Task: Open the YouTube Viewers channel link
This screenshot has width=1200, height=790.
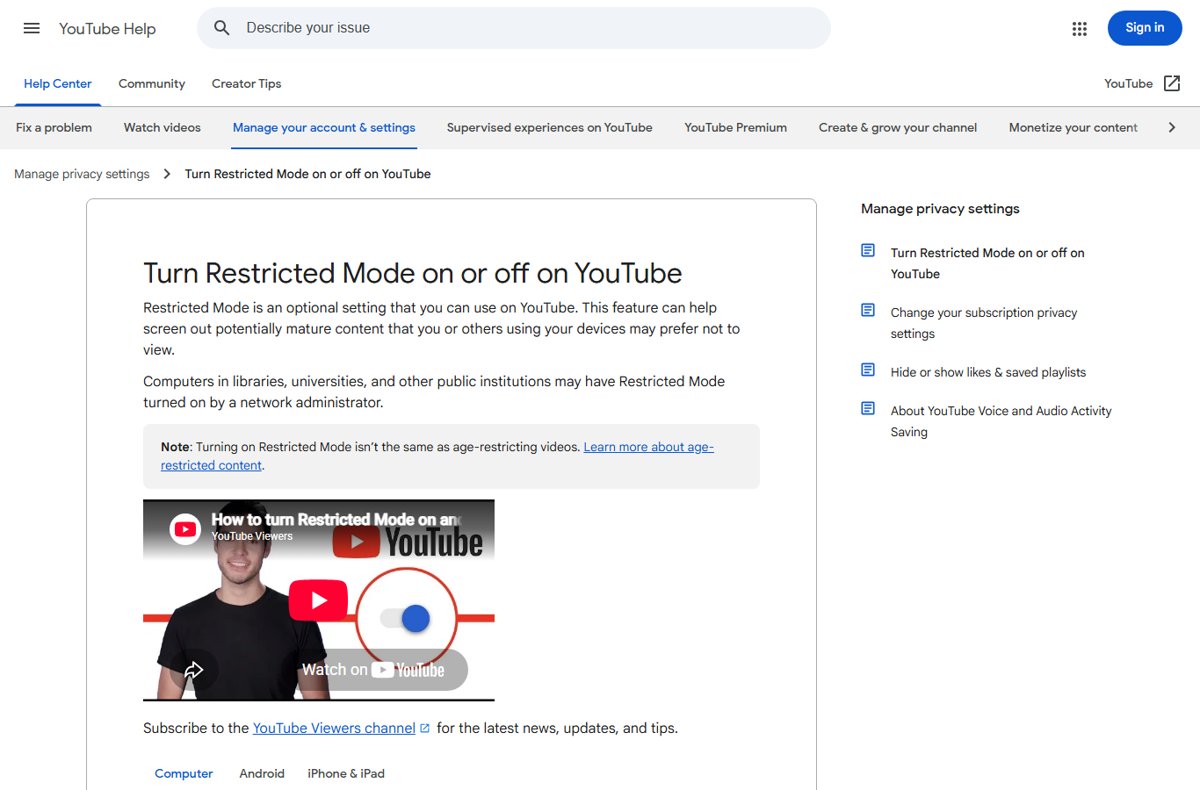Action: [x=334, y=728]
